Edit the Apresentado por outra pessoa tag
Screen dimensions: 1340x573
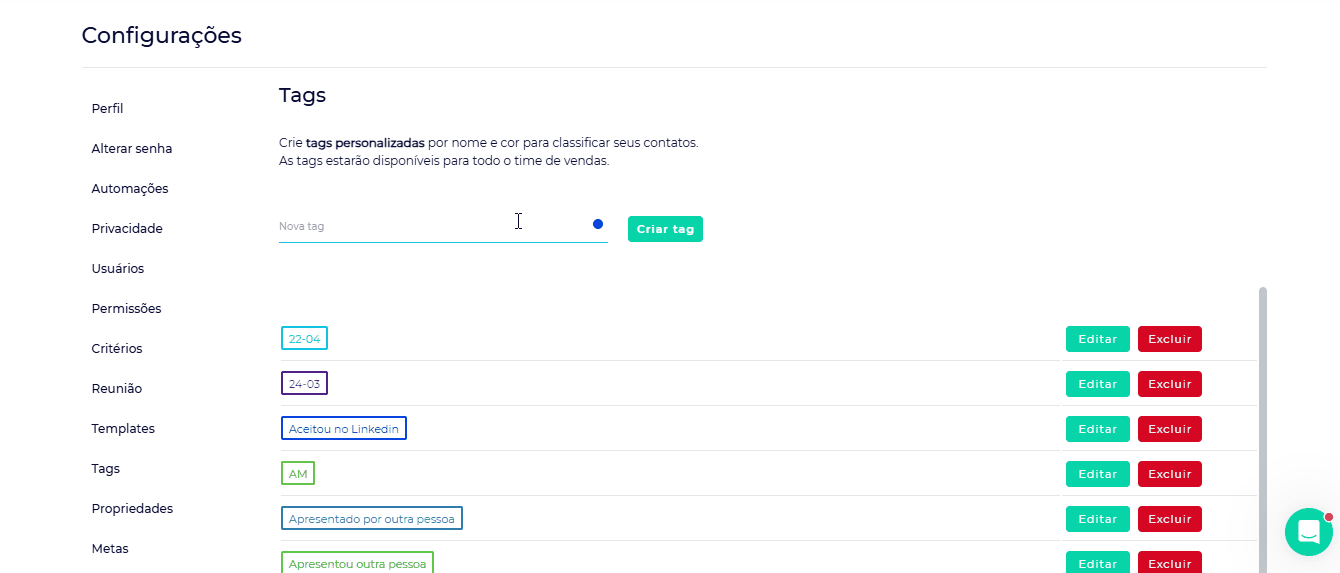tap(1097, 519)
